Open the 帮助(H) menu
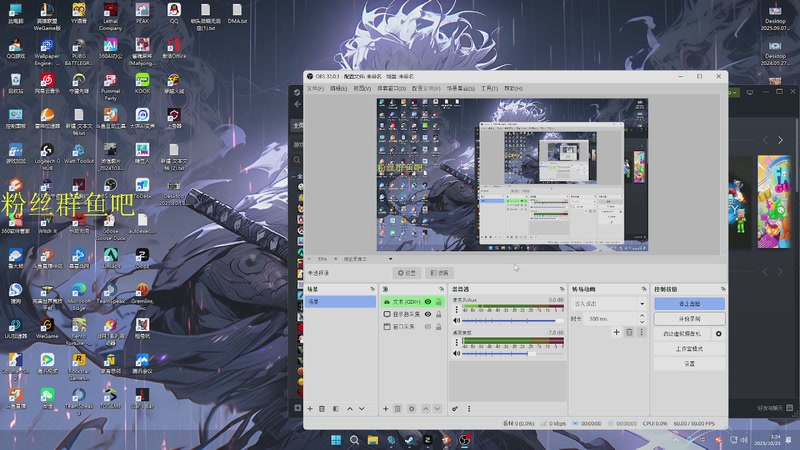Image resolution: width=800 pixels, height=450 pixels. coord(513,88)
